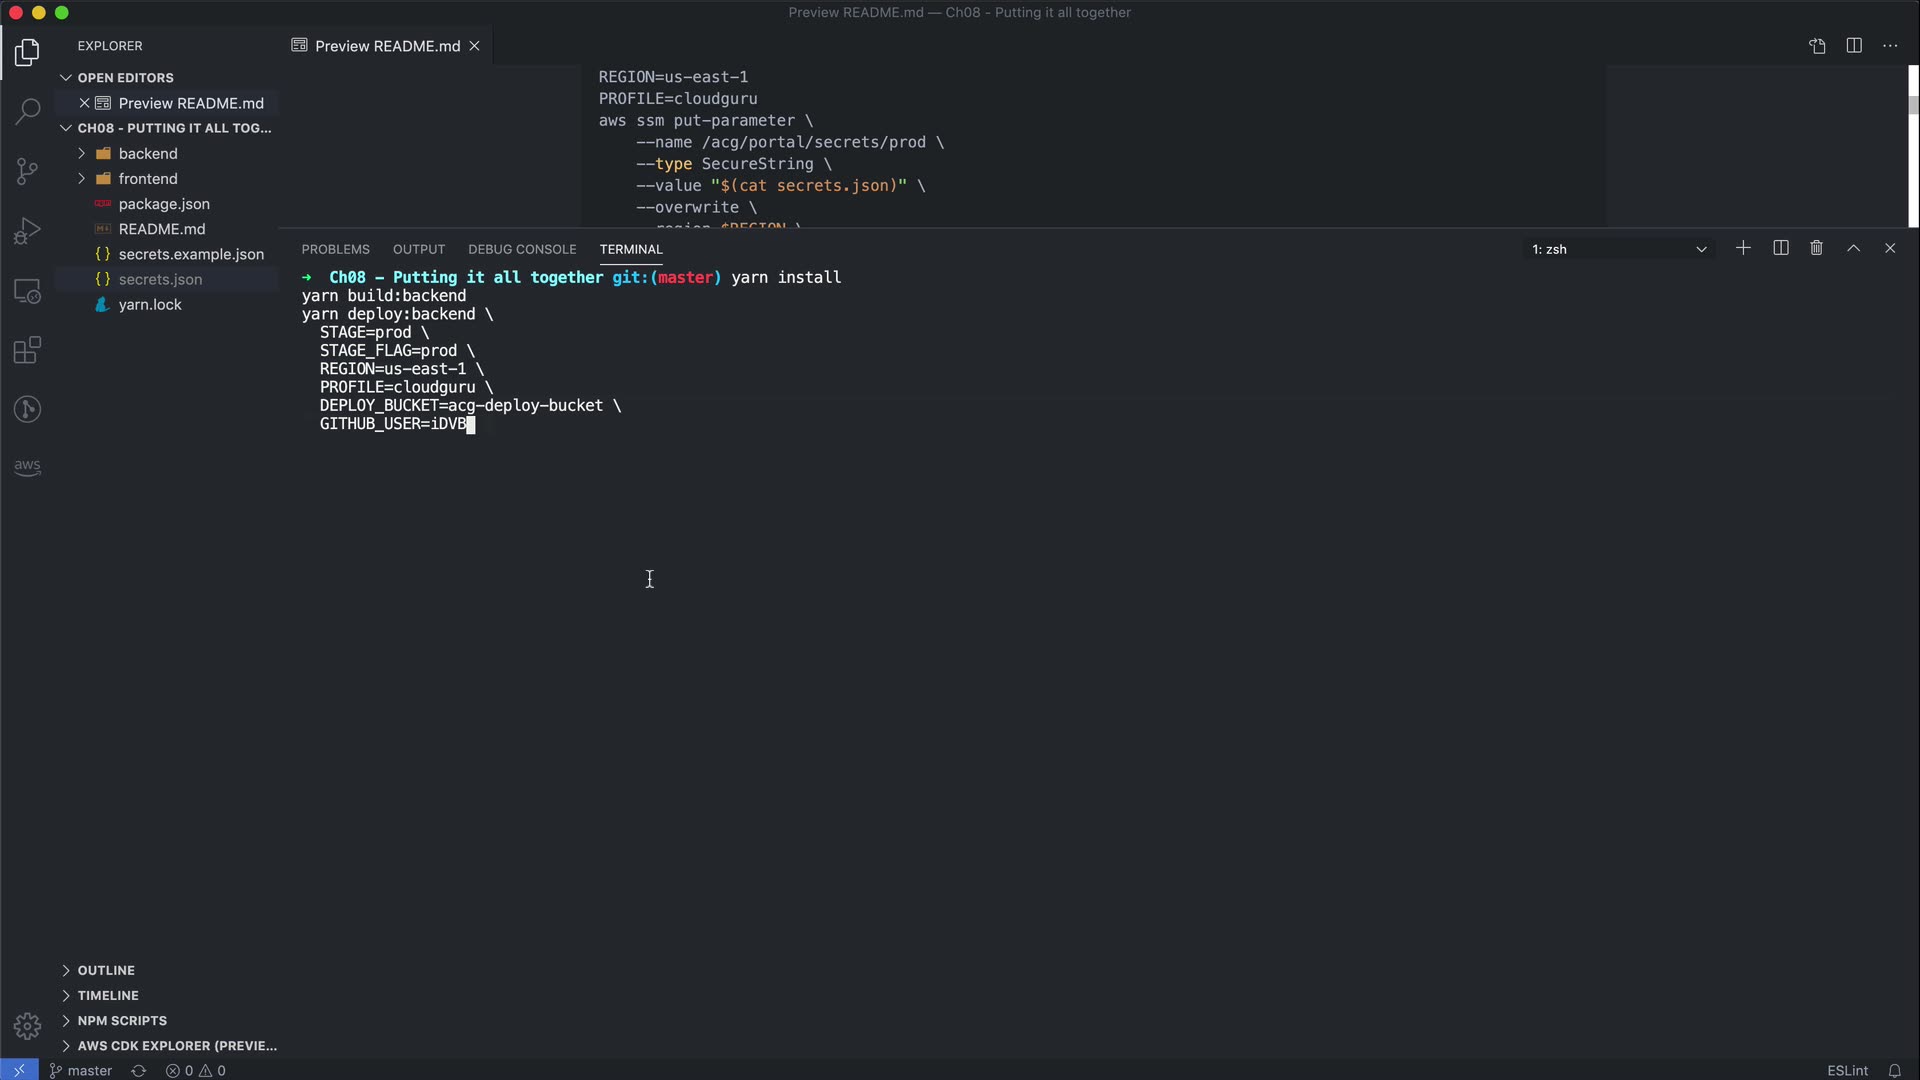Open the AWS toolkit view

pos(27,466)
